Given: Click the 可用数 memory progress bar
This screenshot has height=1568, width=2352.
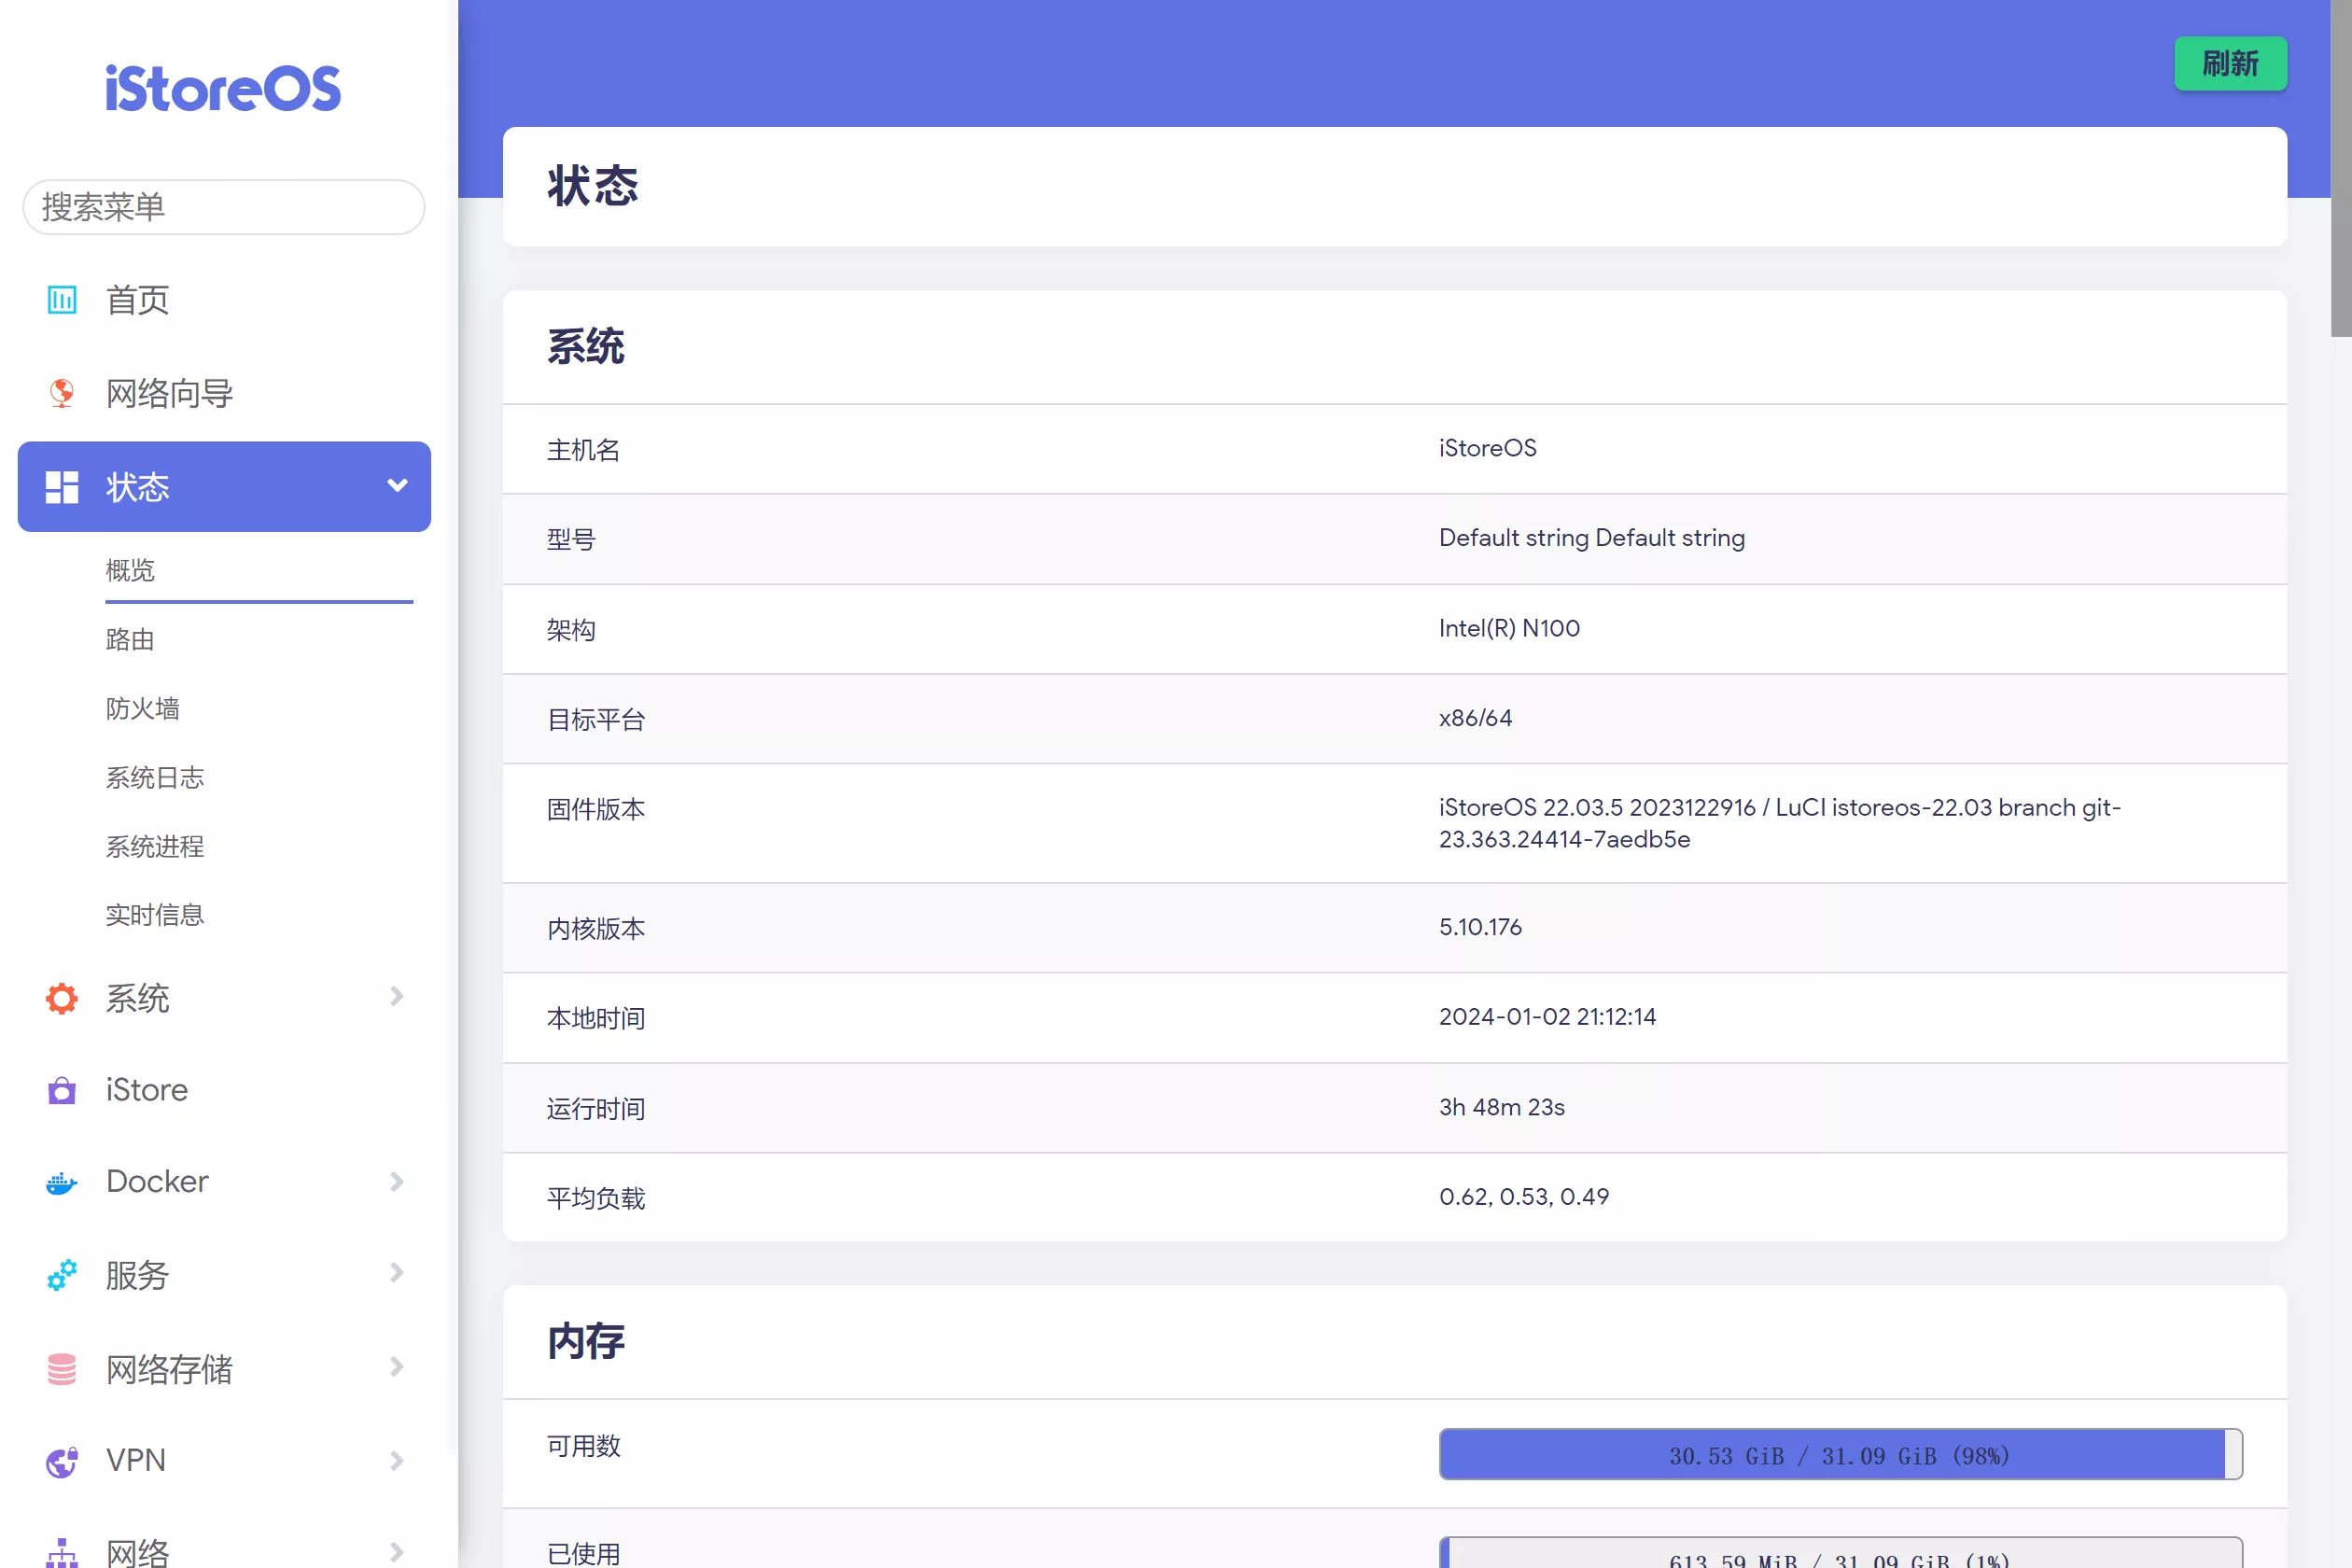Looking at the screenshot, I should 1840,1454.
